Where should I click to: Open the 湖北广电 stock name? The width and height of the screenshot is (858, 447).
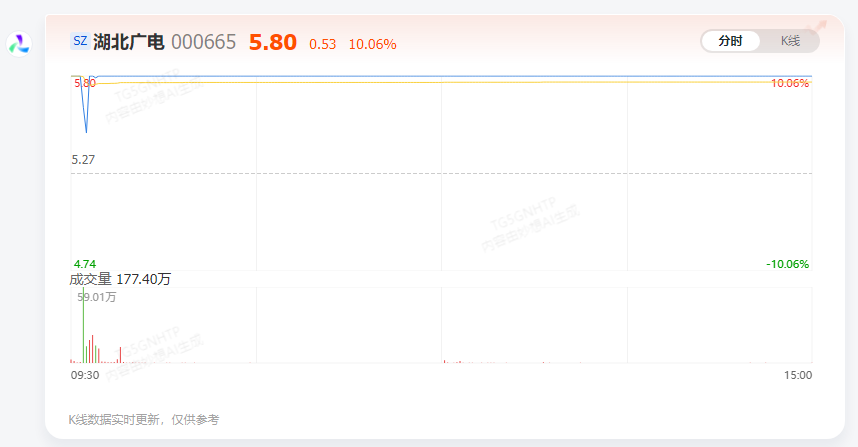coord(129,42)
